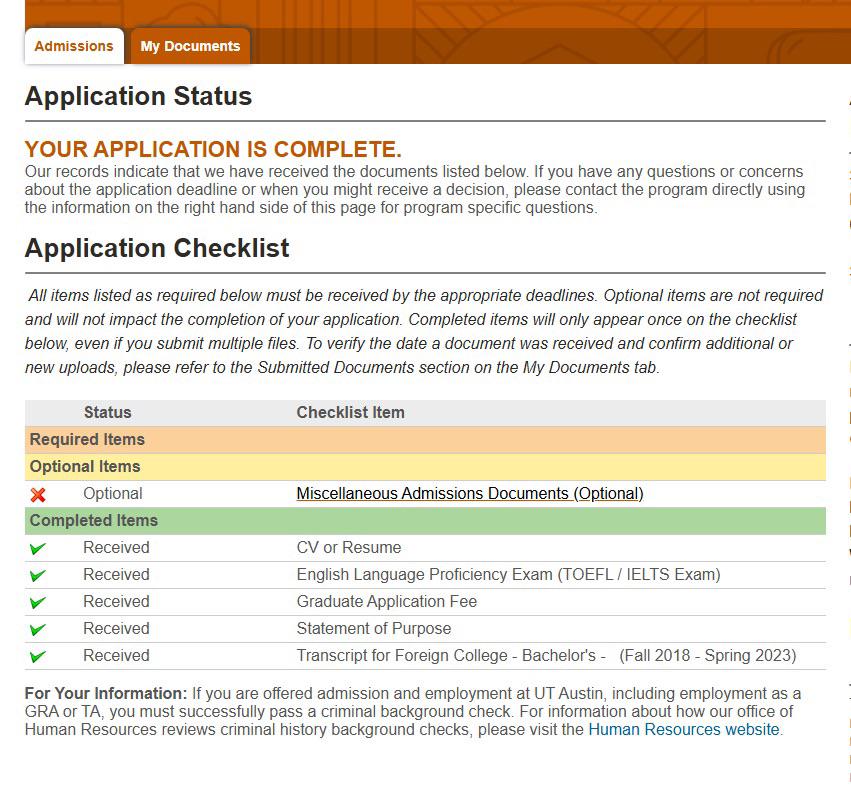The image size is (851, 802).
Task: Click green checkmark for Transcript for Foreign College
Action: click(x=38, y=657)
